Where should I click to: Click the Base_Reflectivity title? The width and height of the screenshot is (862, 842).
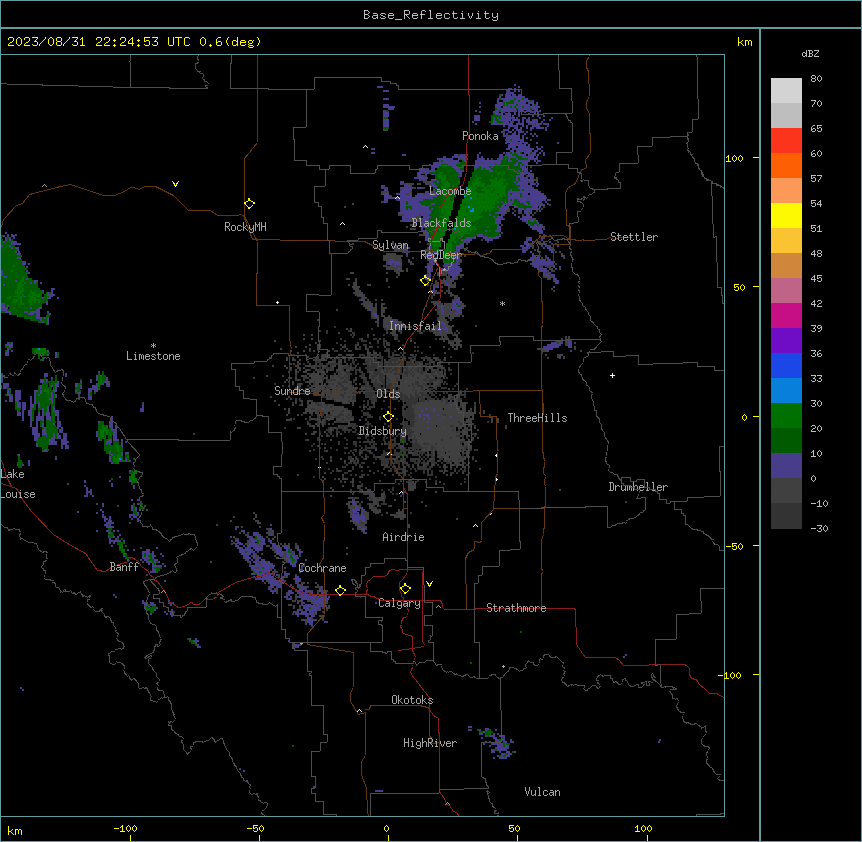tap(431, 15)
